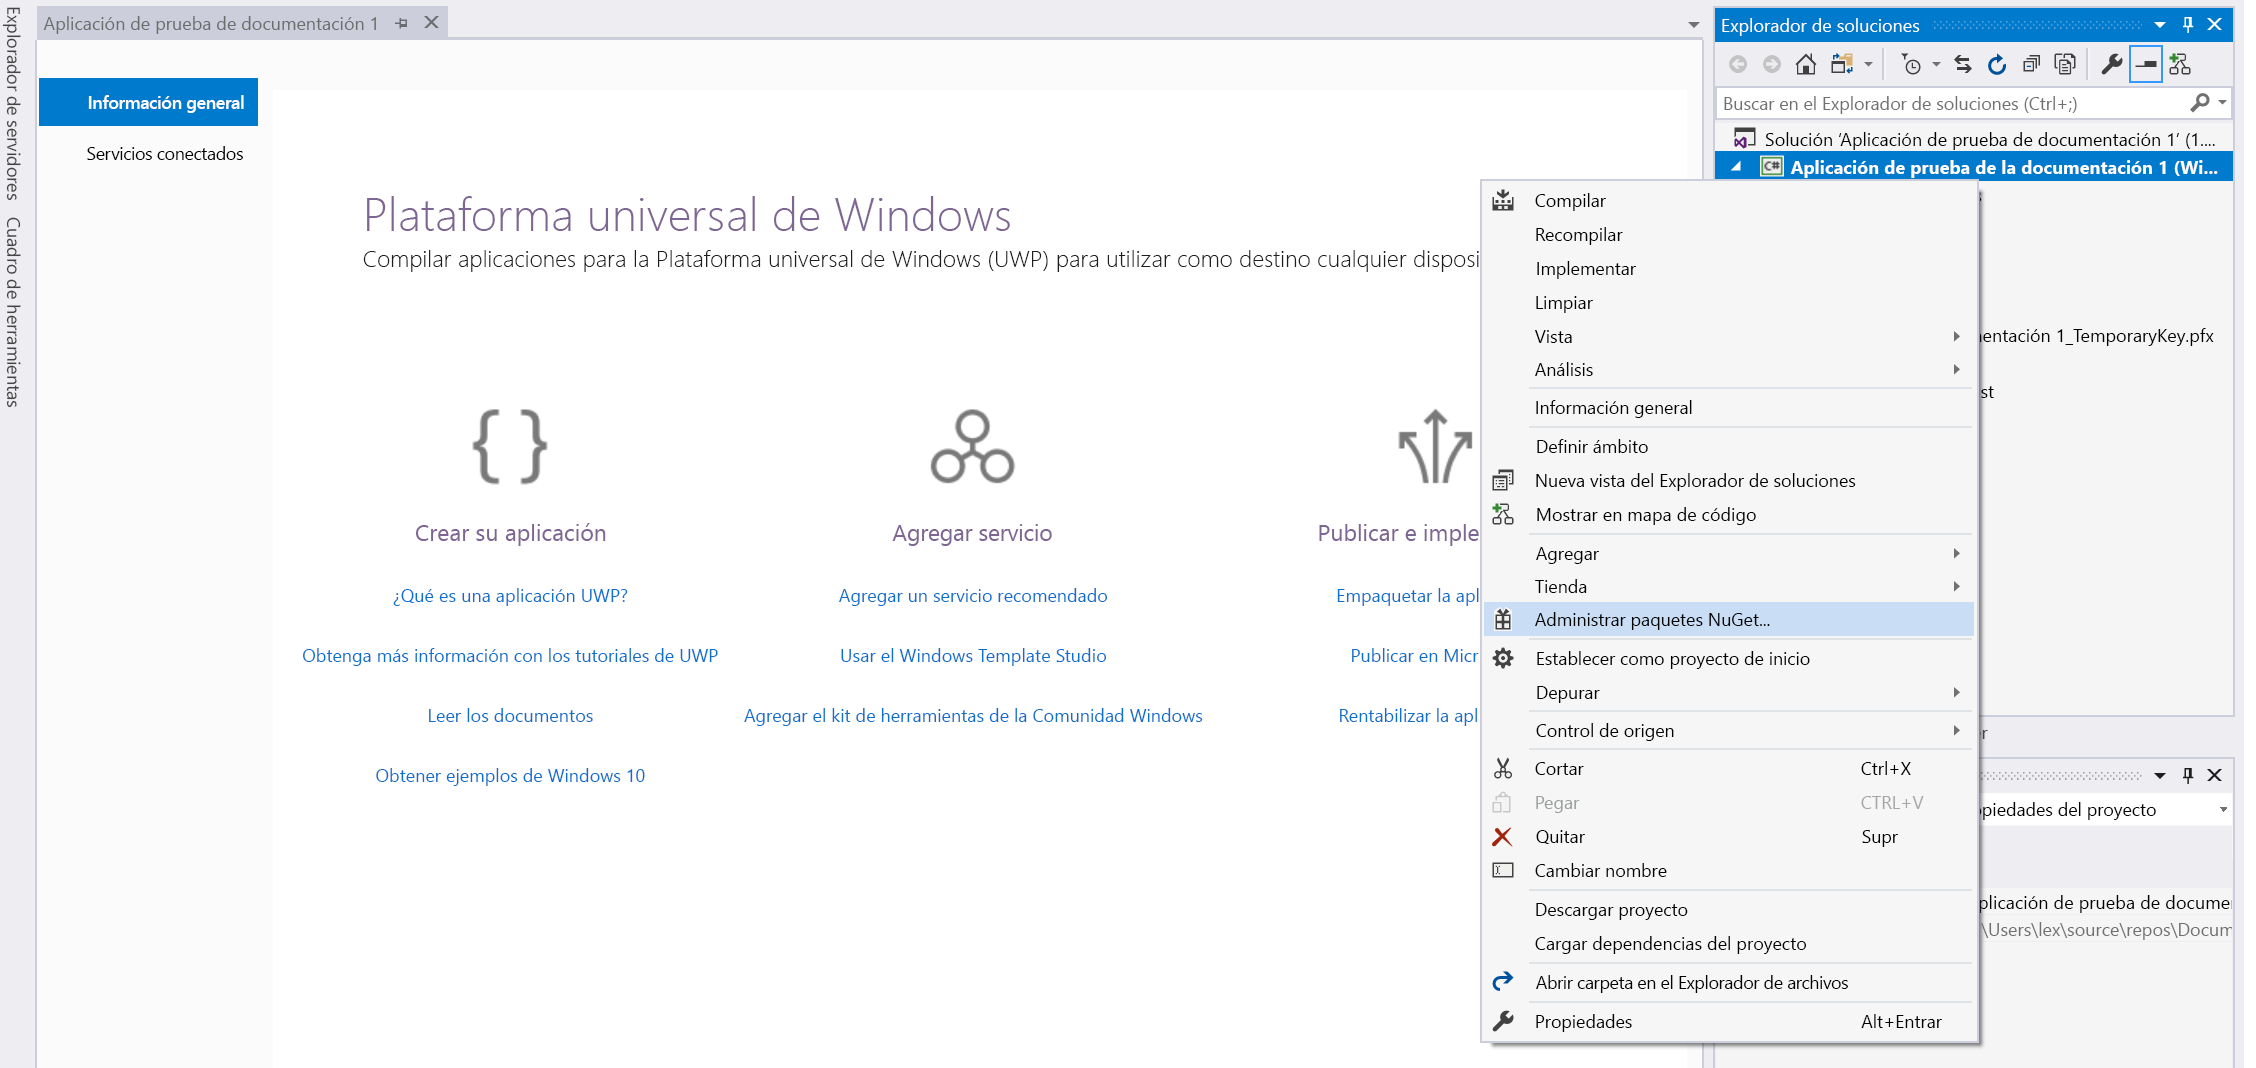
Task: Collapse all items in Solution Explorer
Action: coord(2034,63)
